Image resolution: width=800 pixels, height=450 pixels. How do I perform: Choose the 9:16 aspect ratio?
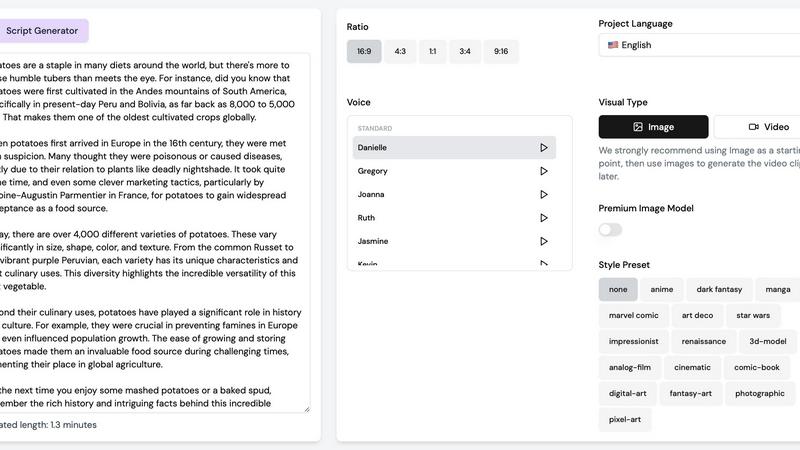pos(501,52)
